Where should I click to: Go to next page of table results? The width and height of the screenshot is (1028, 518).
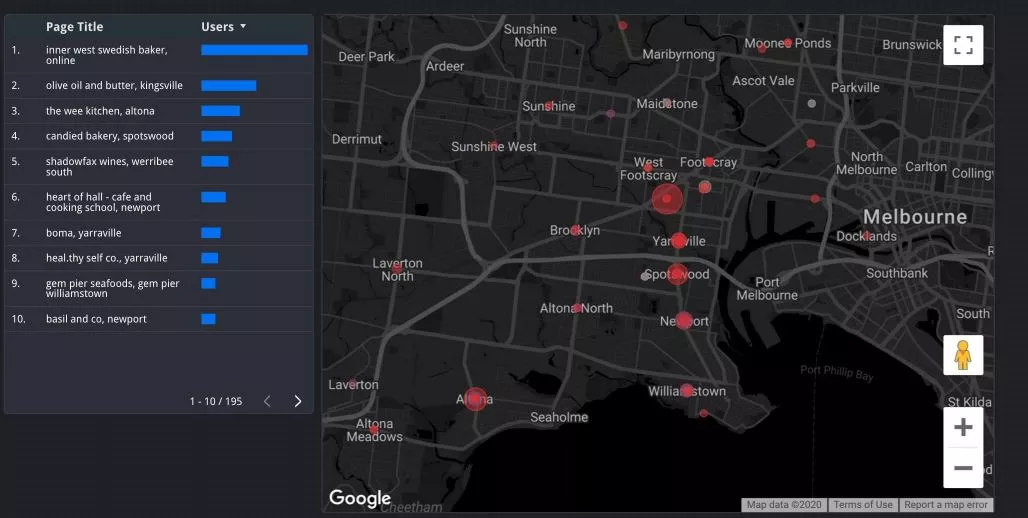[x=298, y=401]
